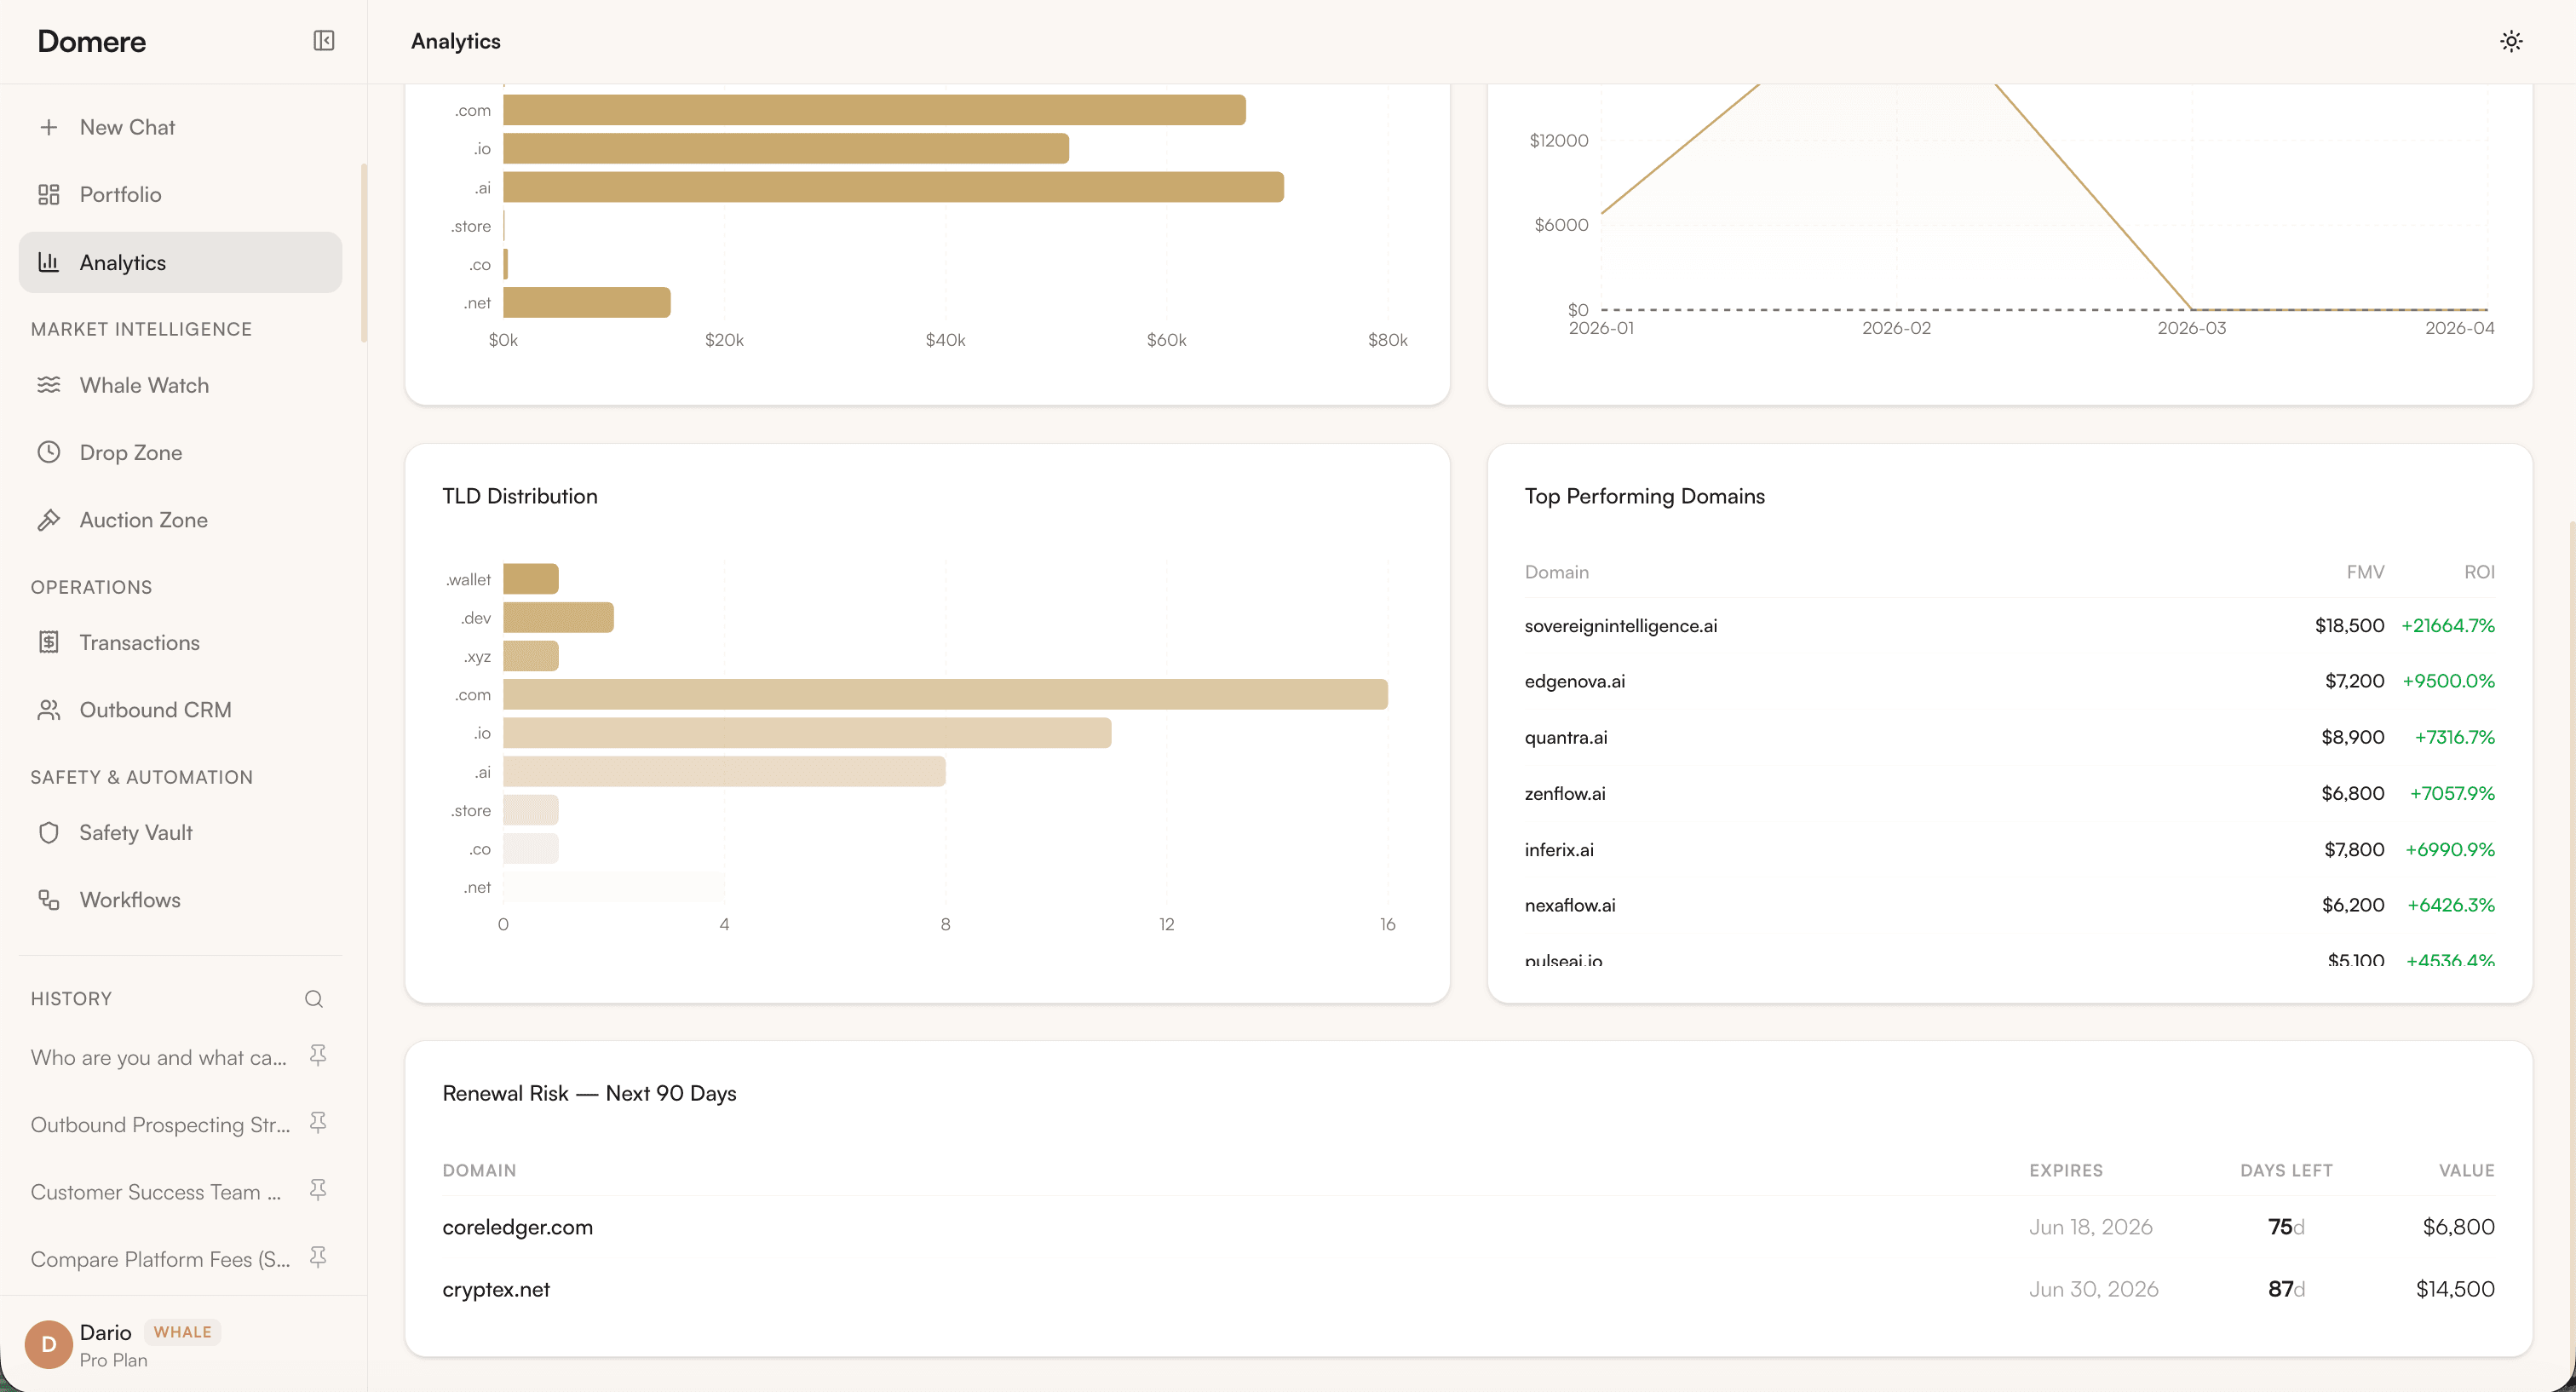View Transactions under Operations

pos(139,642)
